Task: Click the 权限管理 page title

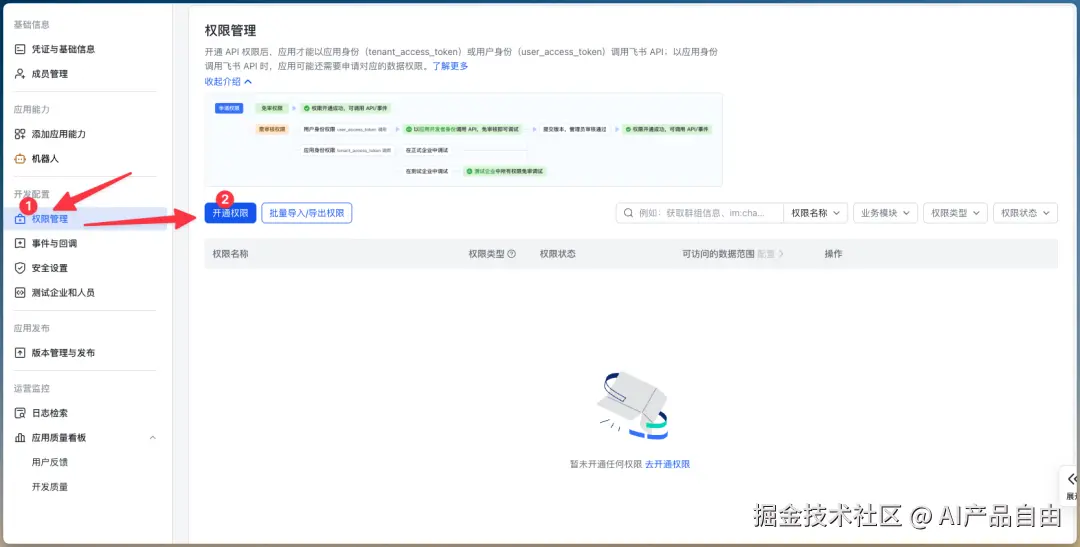Action: tap(231, 30)
